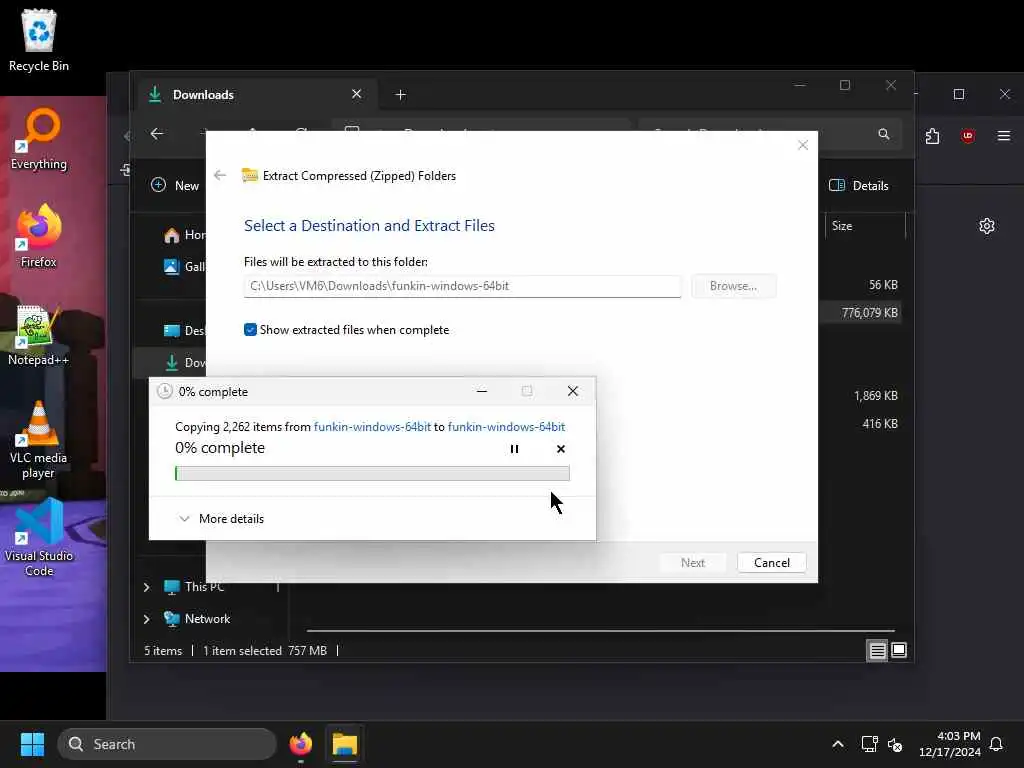Pause the file copy operation
Viewport: 1024px width, 768px height.
515,449
